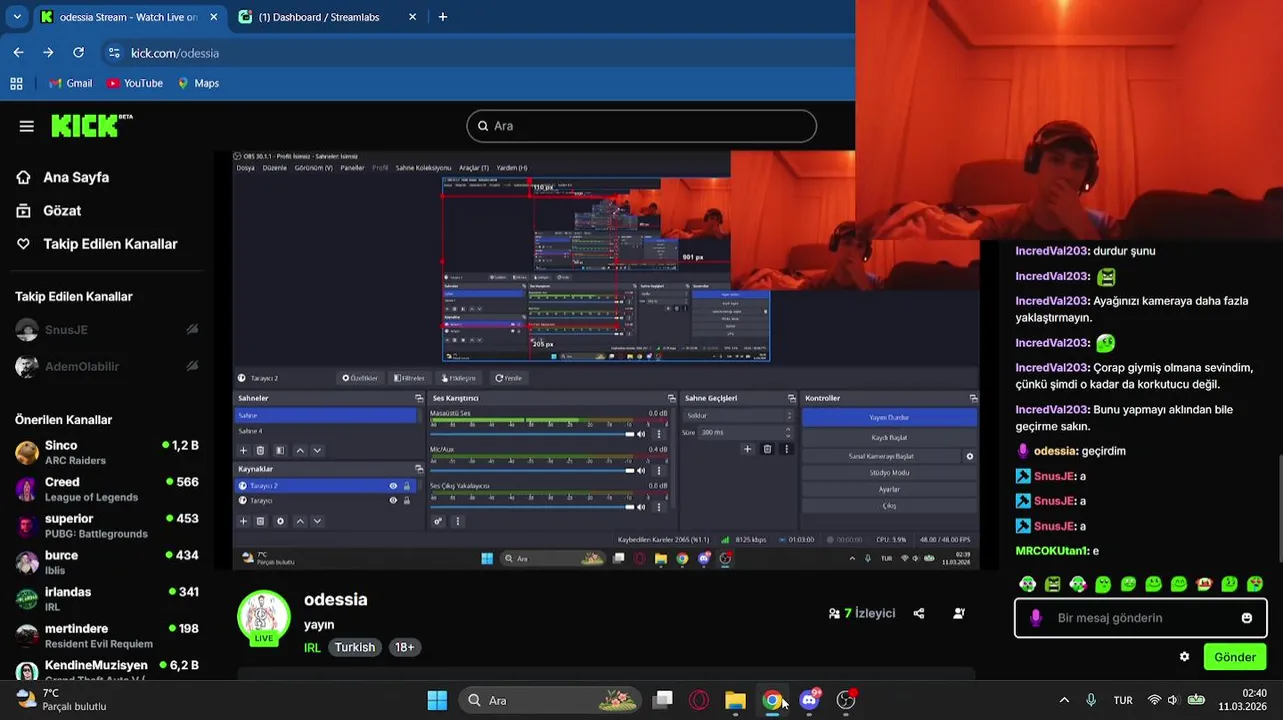Reload the kick.com page
Screen dimensions: 1283x720
pos(78,53)
